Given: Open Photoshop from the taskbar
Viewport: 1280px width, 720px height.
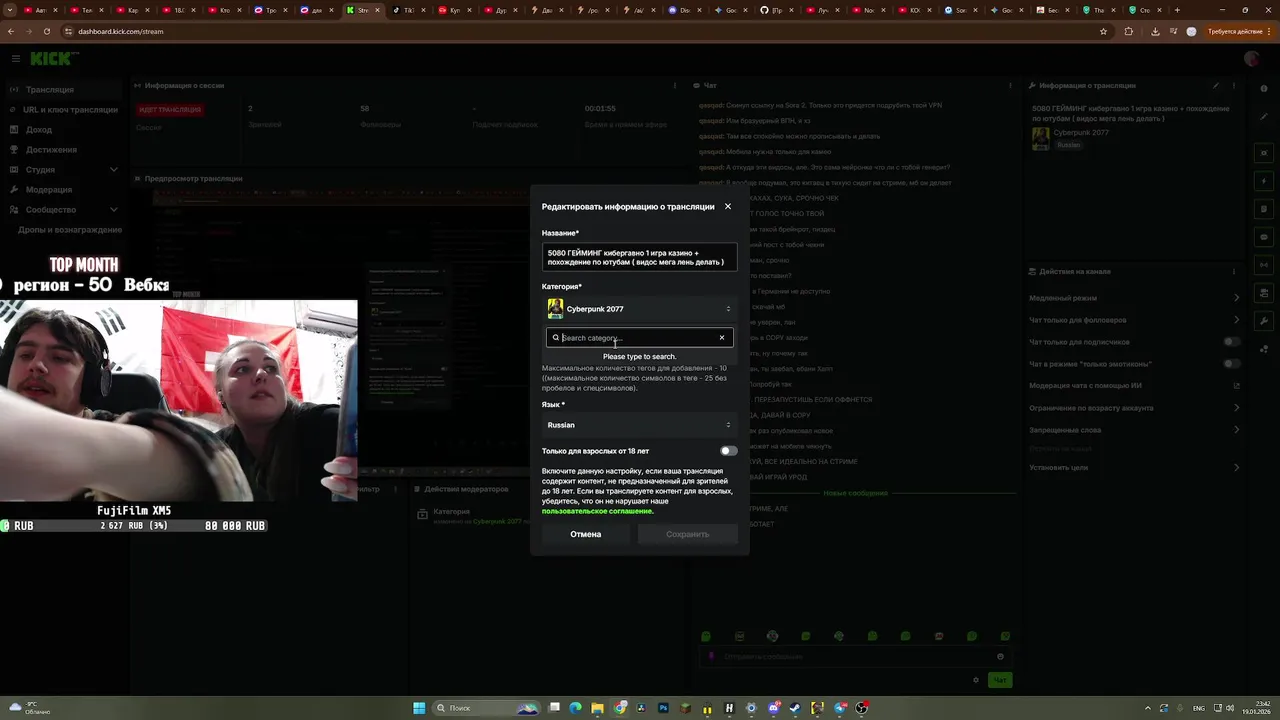Looking at the screenshot, I should tap(663, 708).
